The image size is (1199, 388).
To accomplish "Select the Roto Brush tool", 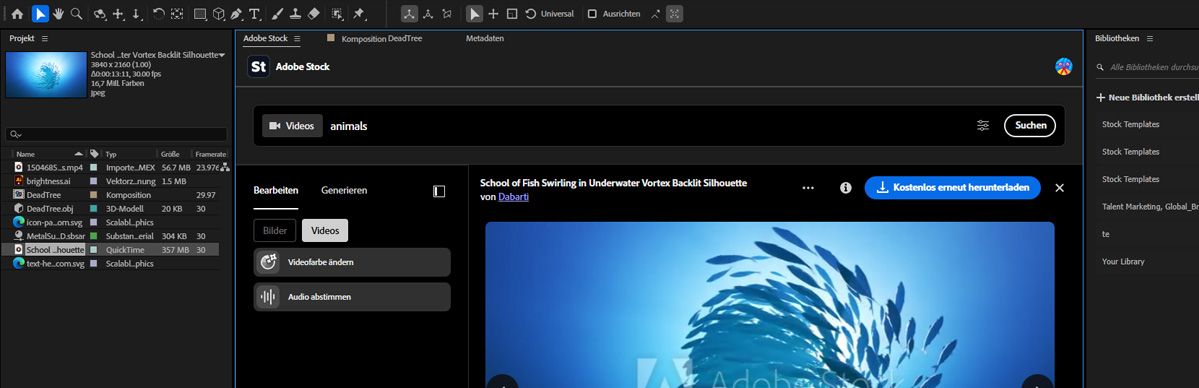I will [x=337, y=14].
